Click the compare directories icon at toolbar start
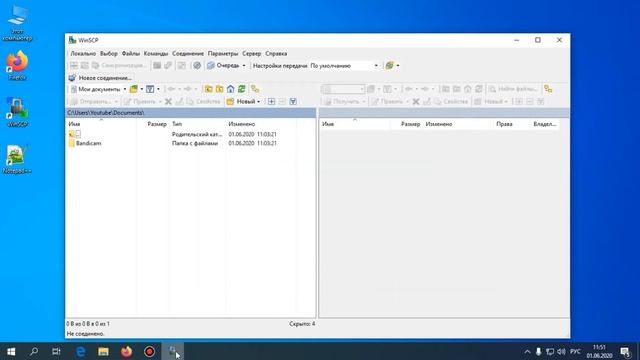This screenshot has height=360, width=640. pos(74,65)
